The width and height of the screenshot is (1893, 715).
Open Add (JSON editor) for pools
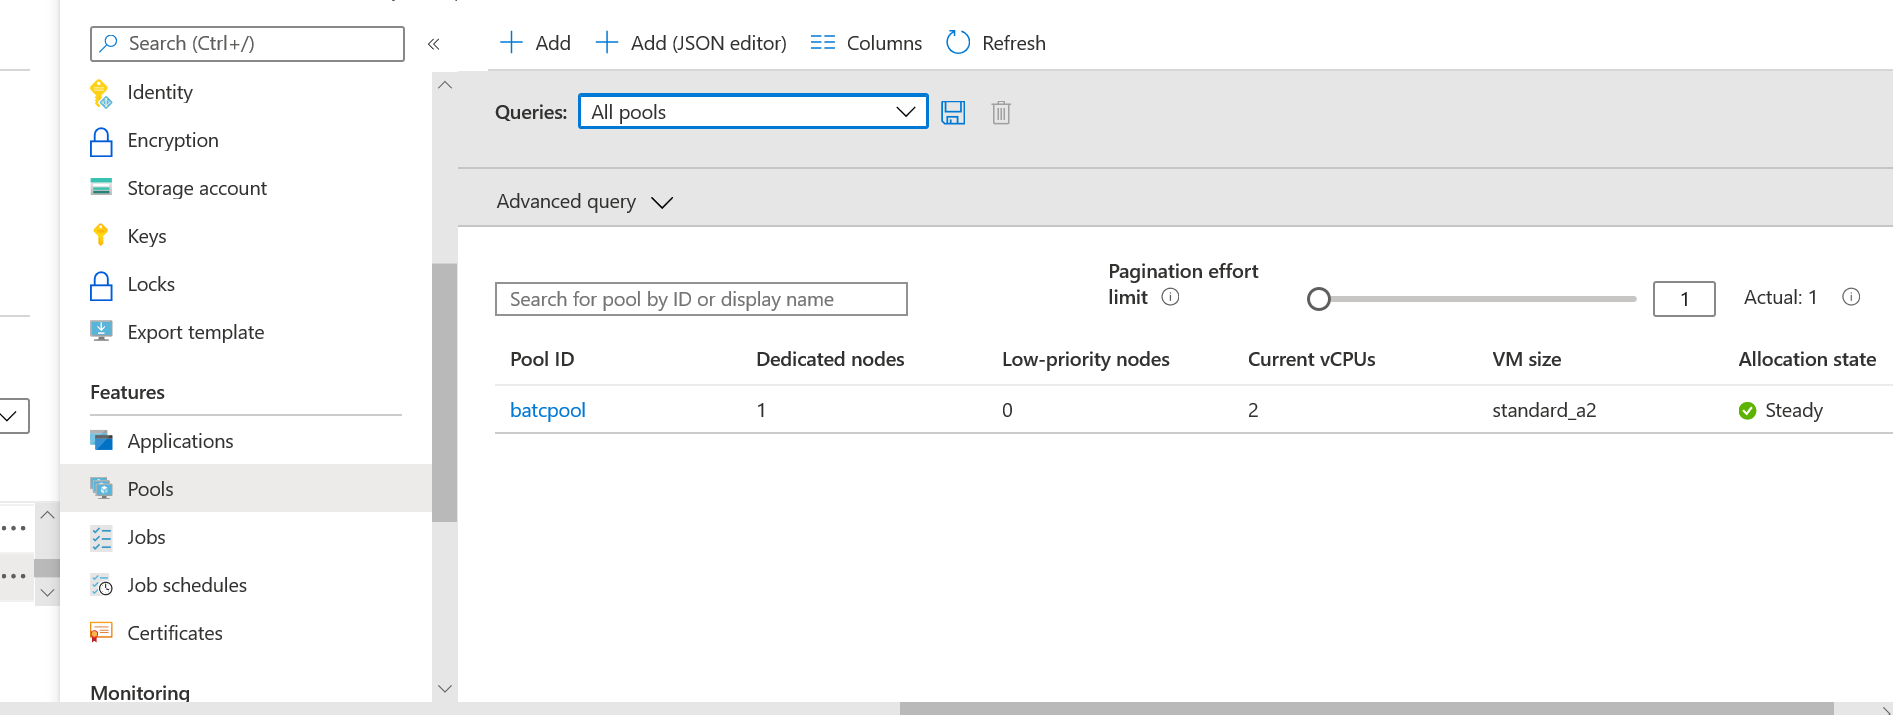coord(691,43)
